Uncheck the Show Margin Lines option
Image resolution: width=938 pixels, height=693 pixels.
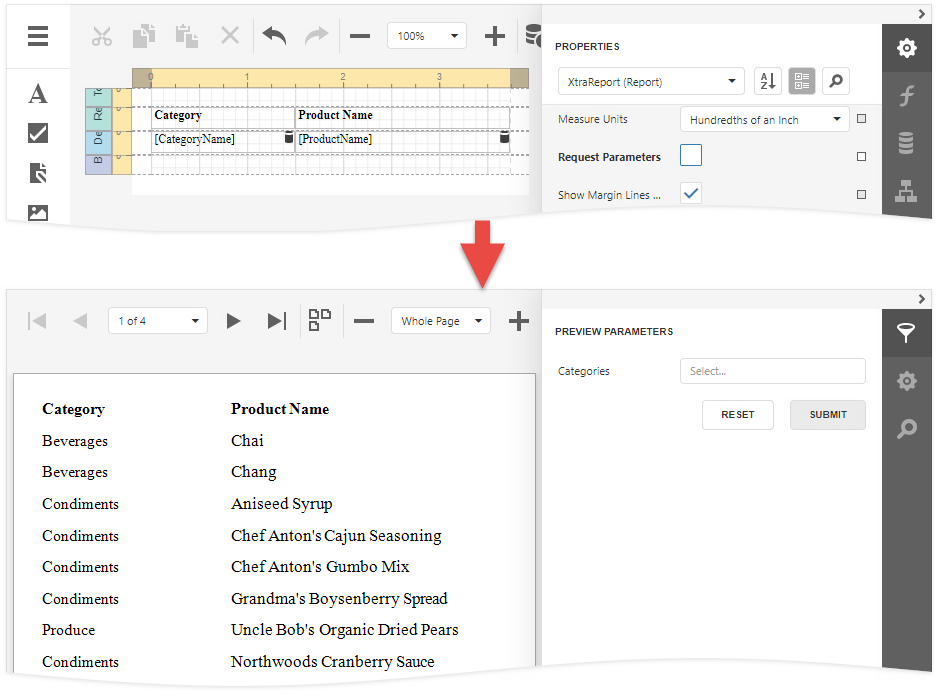[x=690, y=194]
